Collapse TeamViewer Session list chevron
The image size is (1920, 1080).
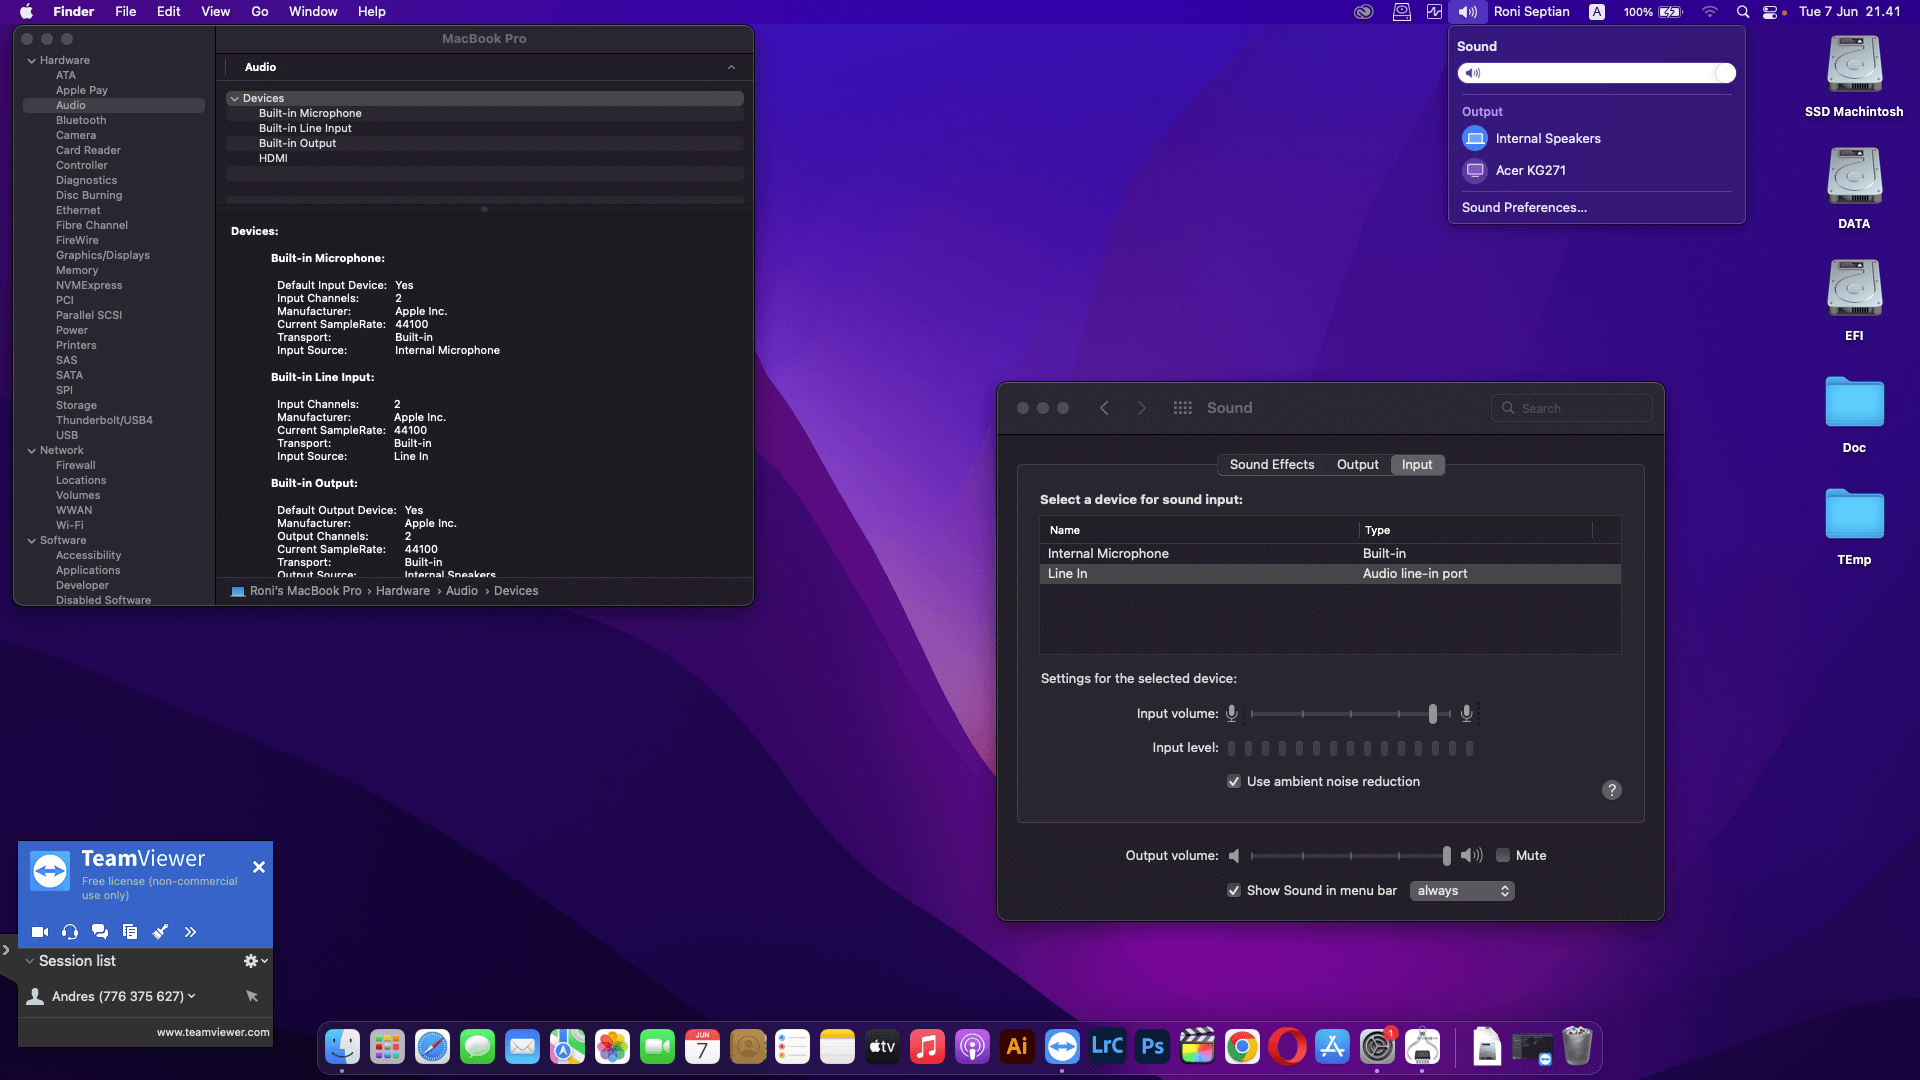coord(30,961)
